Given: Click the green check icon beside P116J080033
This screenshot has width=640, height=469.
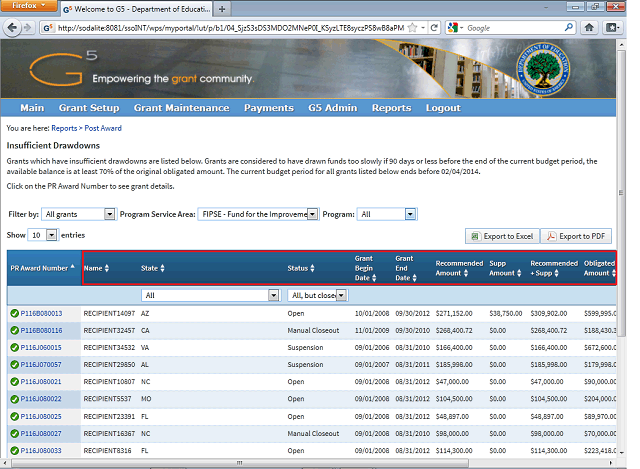Looking at the screenshot, I should pos(14,451).
